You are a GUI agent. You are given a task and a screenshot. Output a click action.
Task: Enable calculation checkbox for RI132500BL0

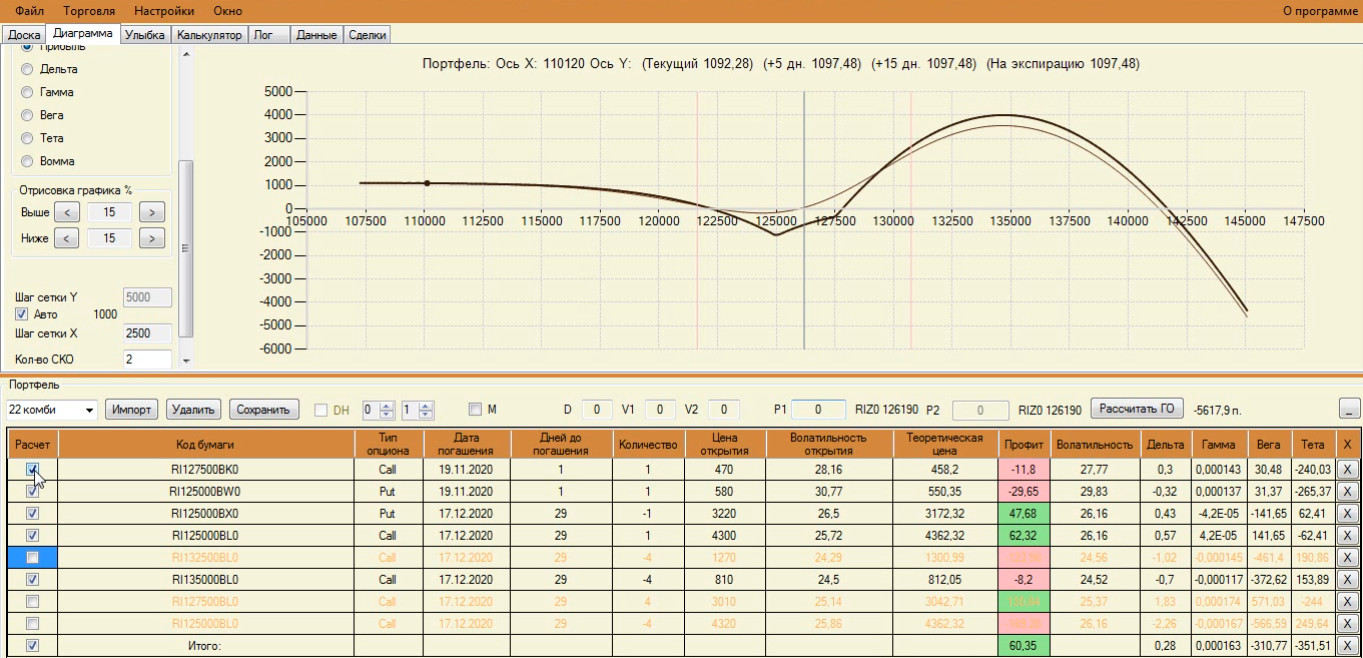click(32, 557)
